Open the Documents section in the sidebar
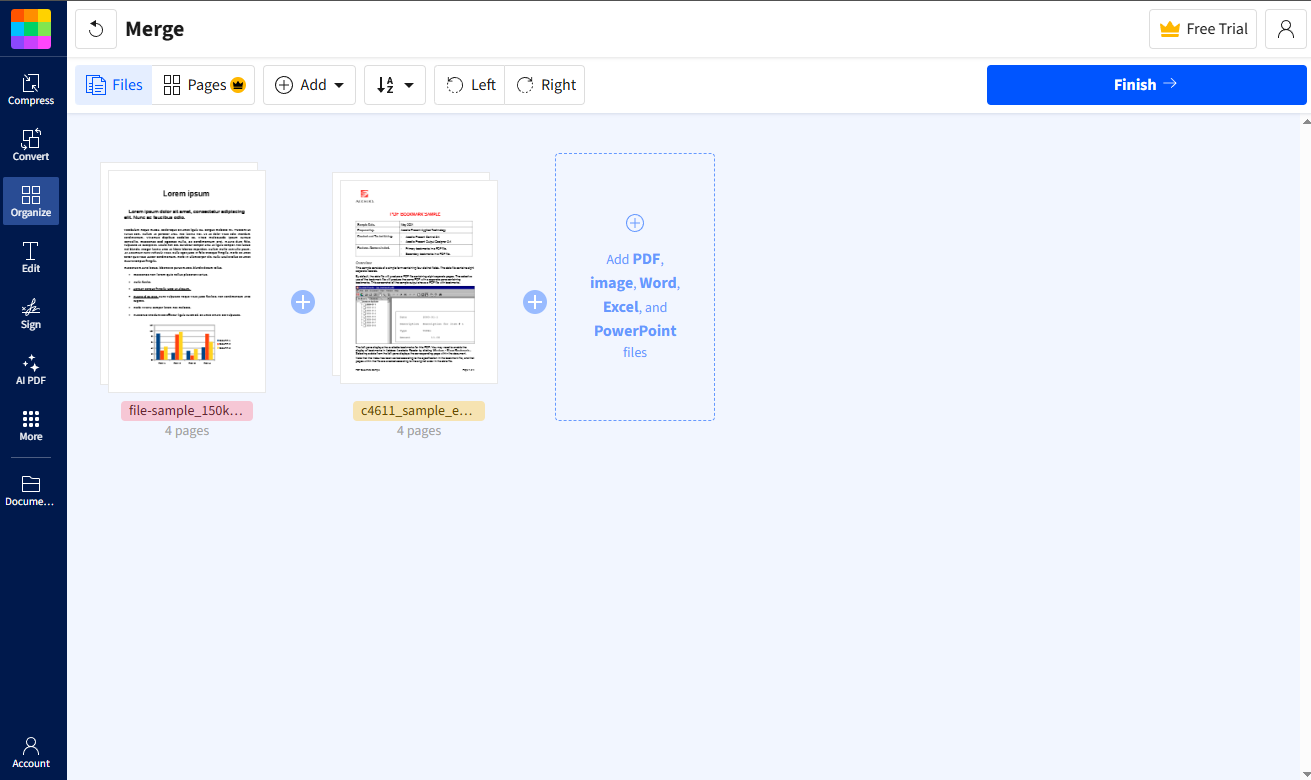 coord(31,490)
